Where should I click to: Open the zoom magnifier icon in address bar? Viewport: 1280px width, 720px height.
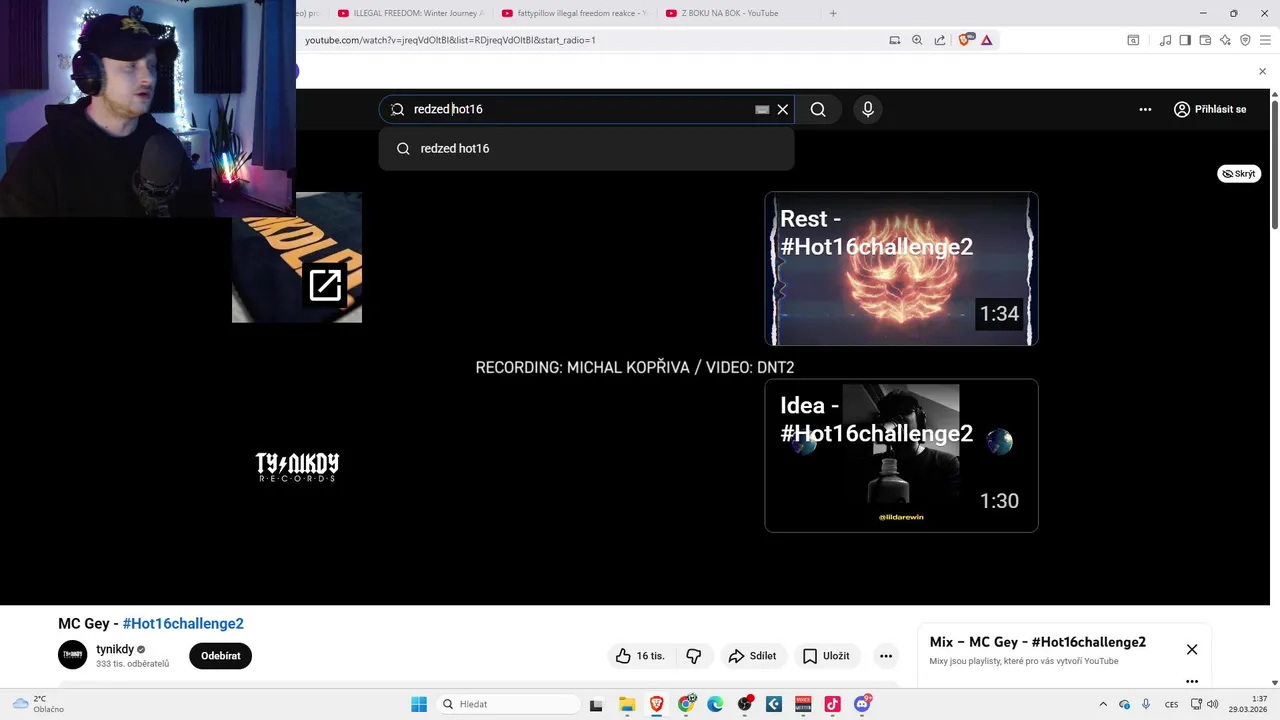pos(917,40)
